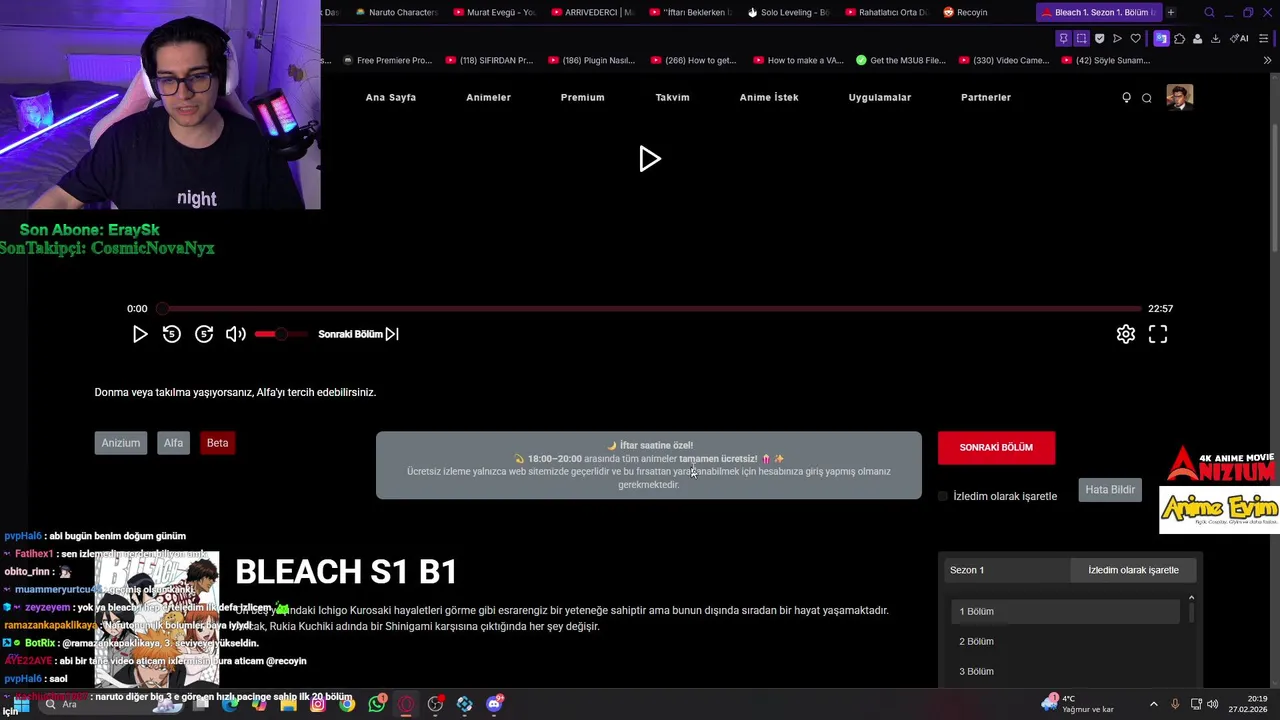Click İzledim olarak işaretle in season panel
Screen dimensions: 1280x720
tap(1133, 570)
